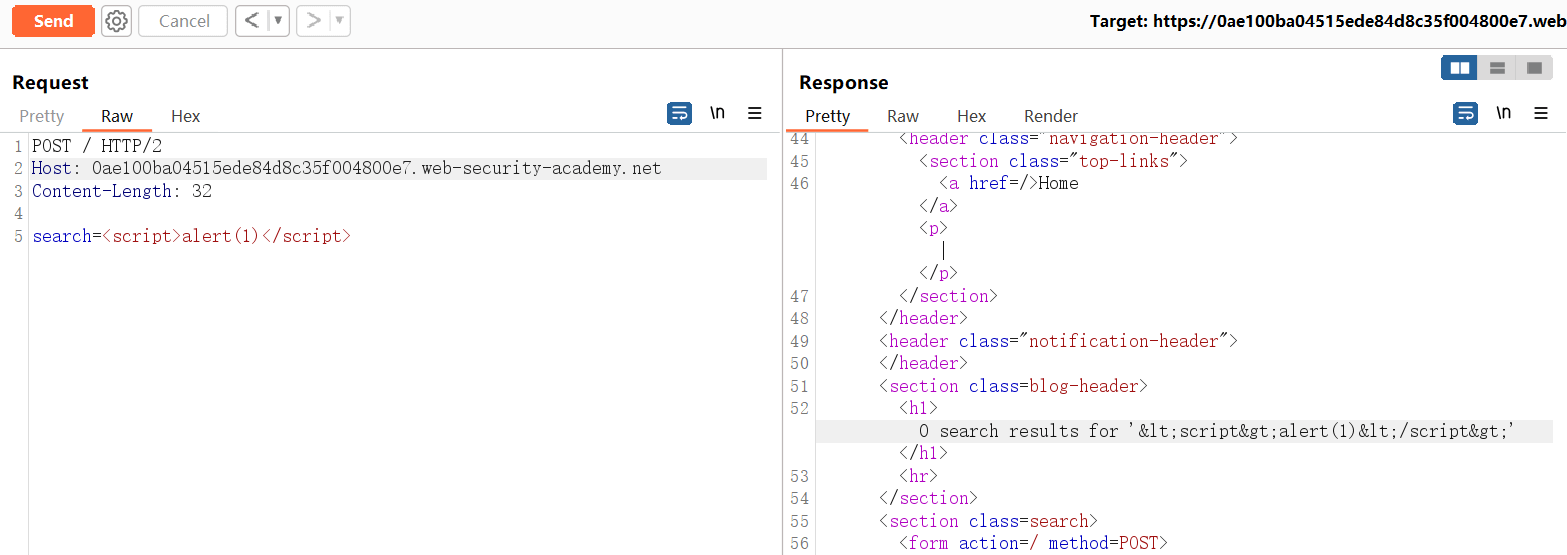Toggle word wrap icon in Request panel
The height and width of the screenshot is (555, 1567).
[679, 114]
